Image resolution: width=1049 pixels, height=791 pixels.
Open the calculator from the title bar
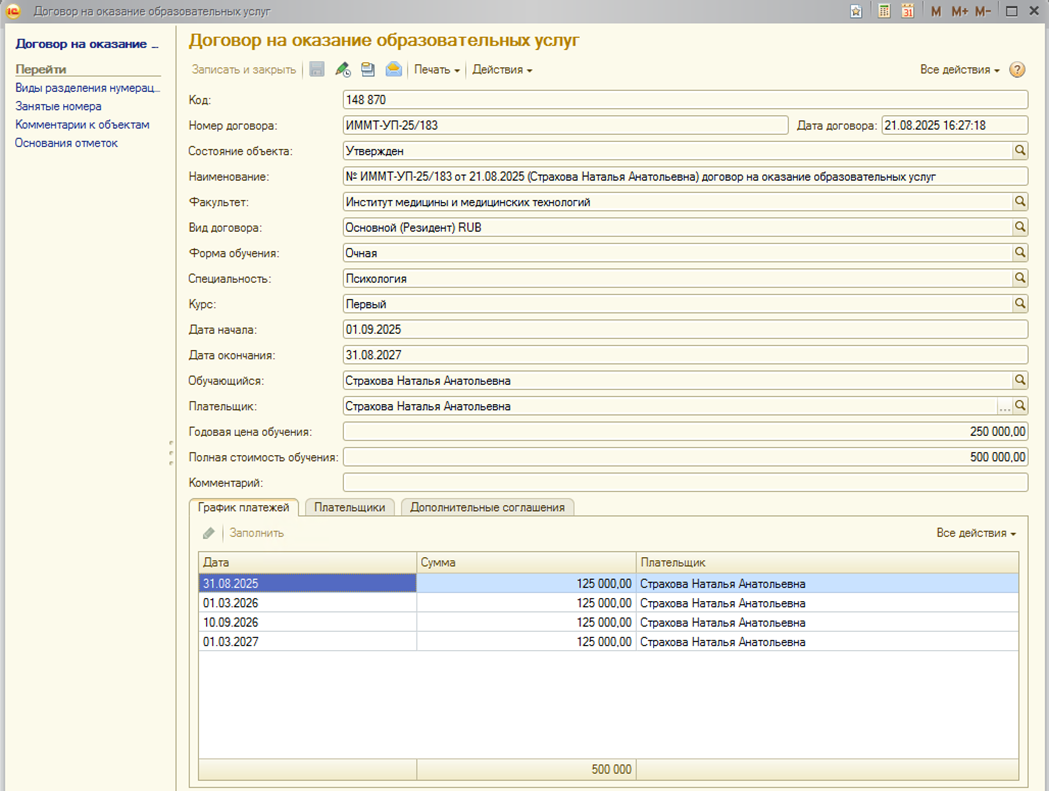(884, 11)
